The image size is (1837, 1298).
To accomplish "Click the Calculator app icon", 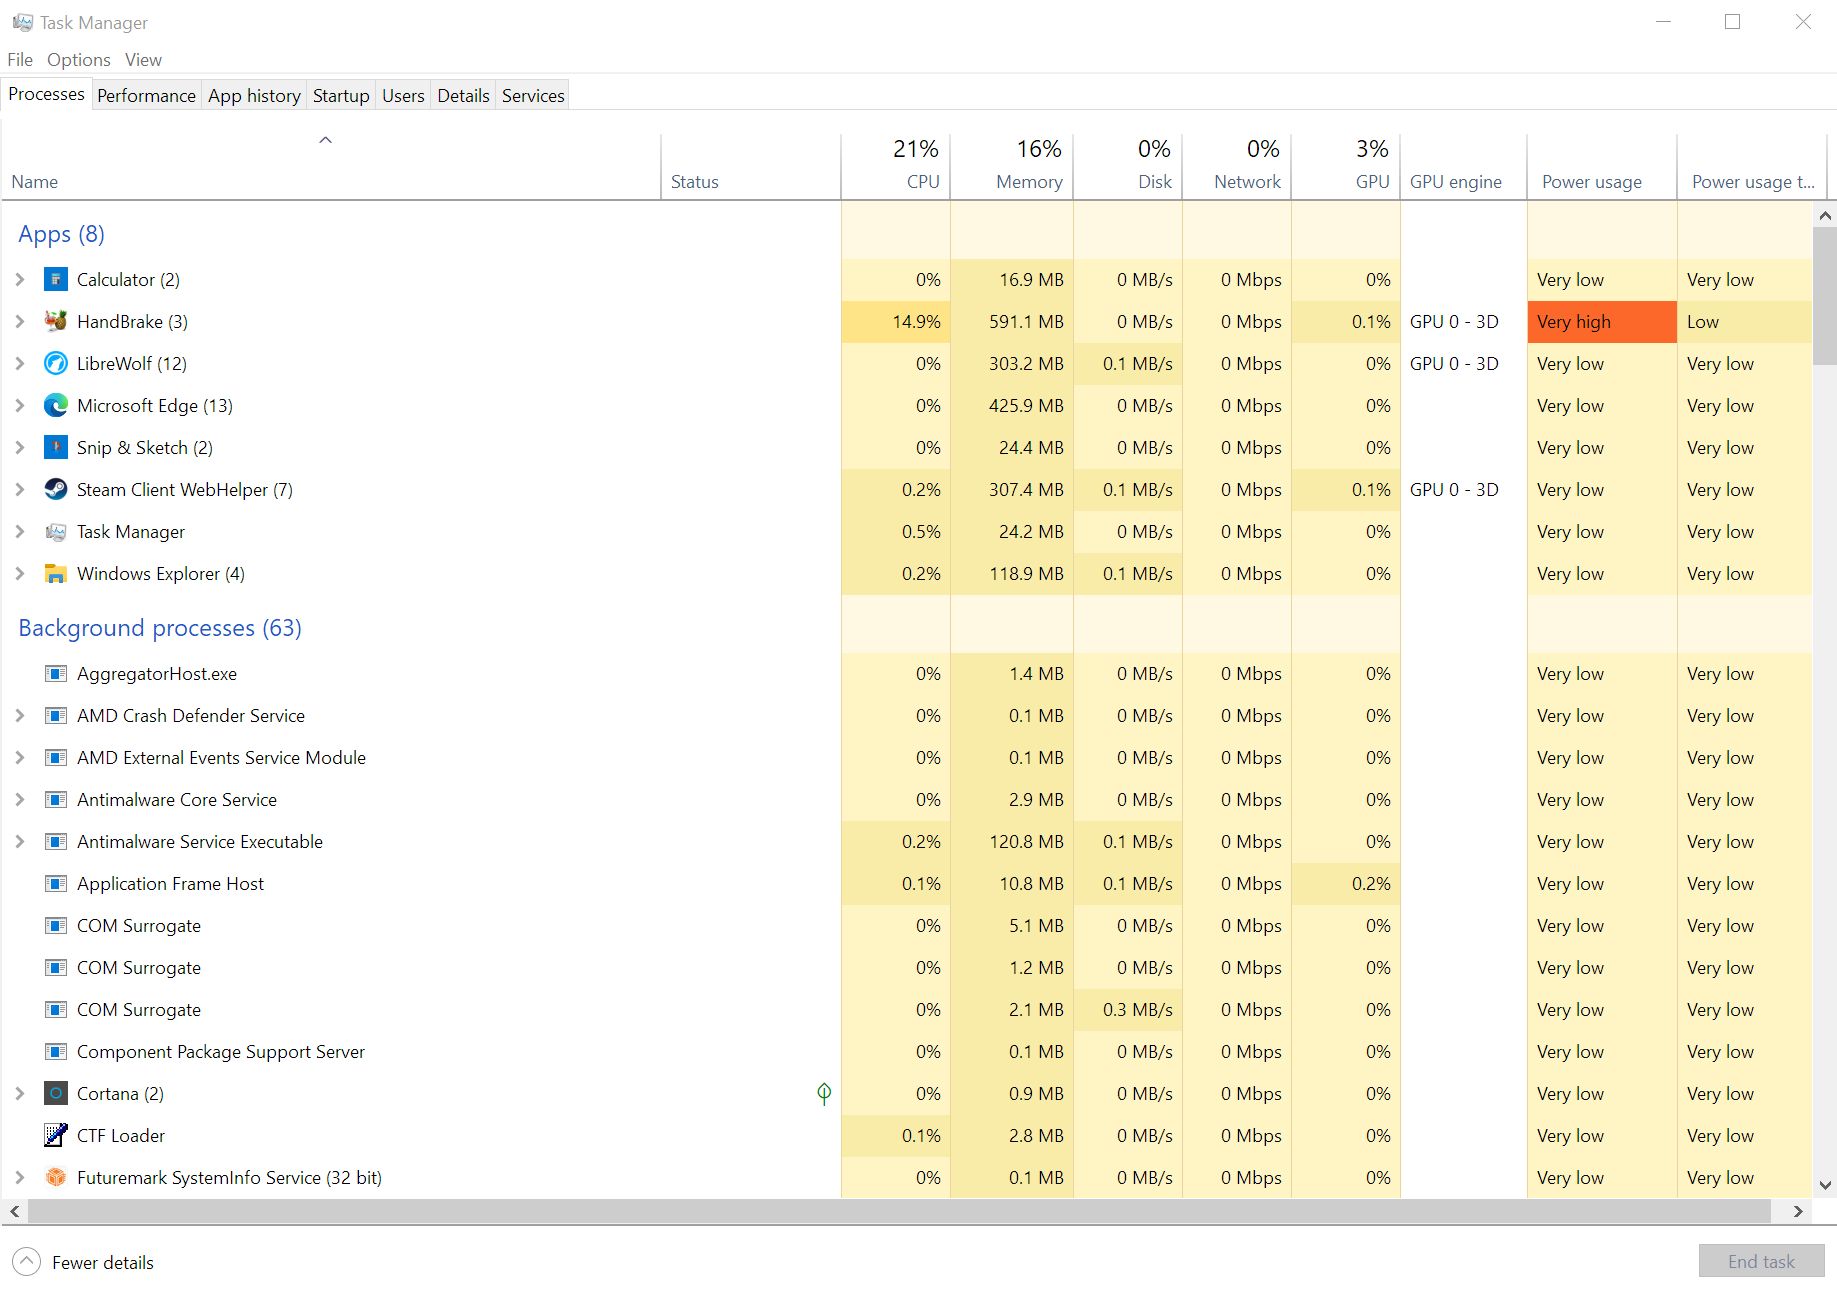I will pos(56,280).
